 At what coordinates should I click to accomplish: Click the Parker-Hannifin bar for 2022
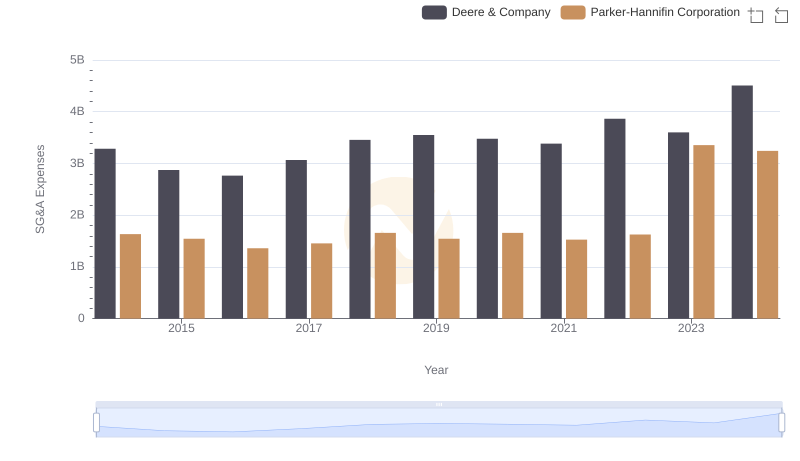pos(640,277)
